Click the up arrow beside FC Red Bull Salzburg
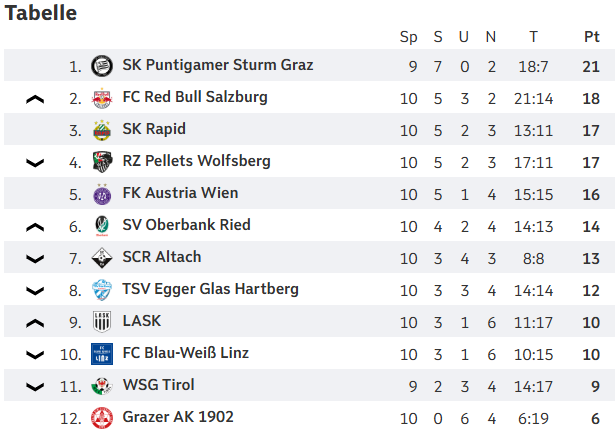This screenshot has width=616, height=434. pyautogui.click(x=35, y=99)
